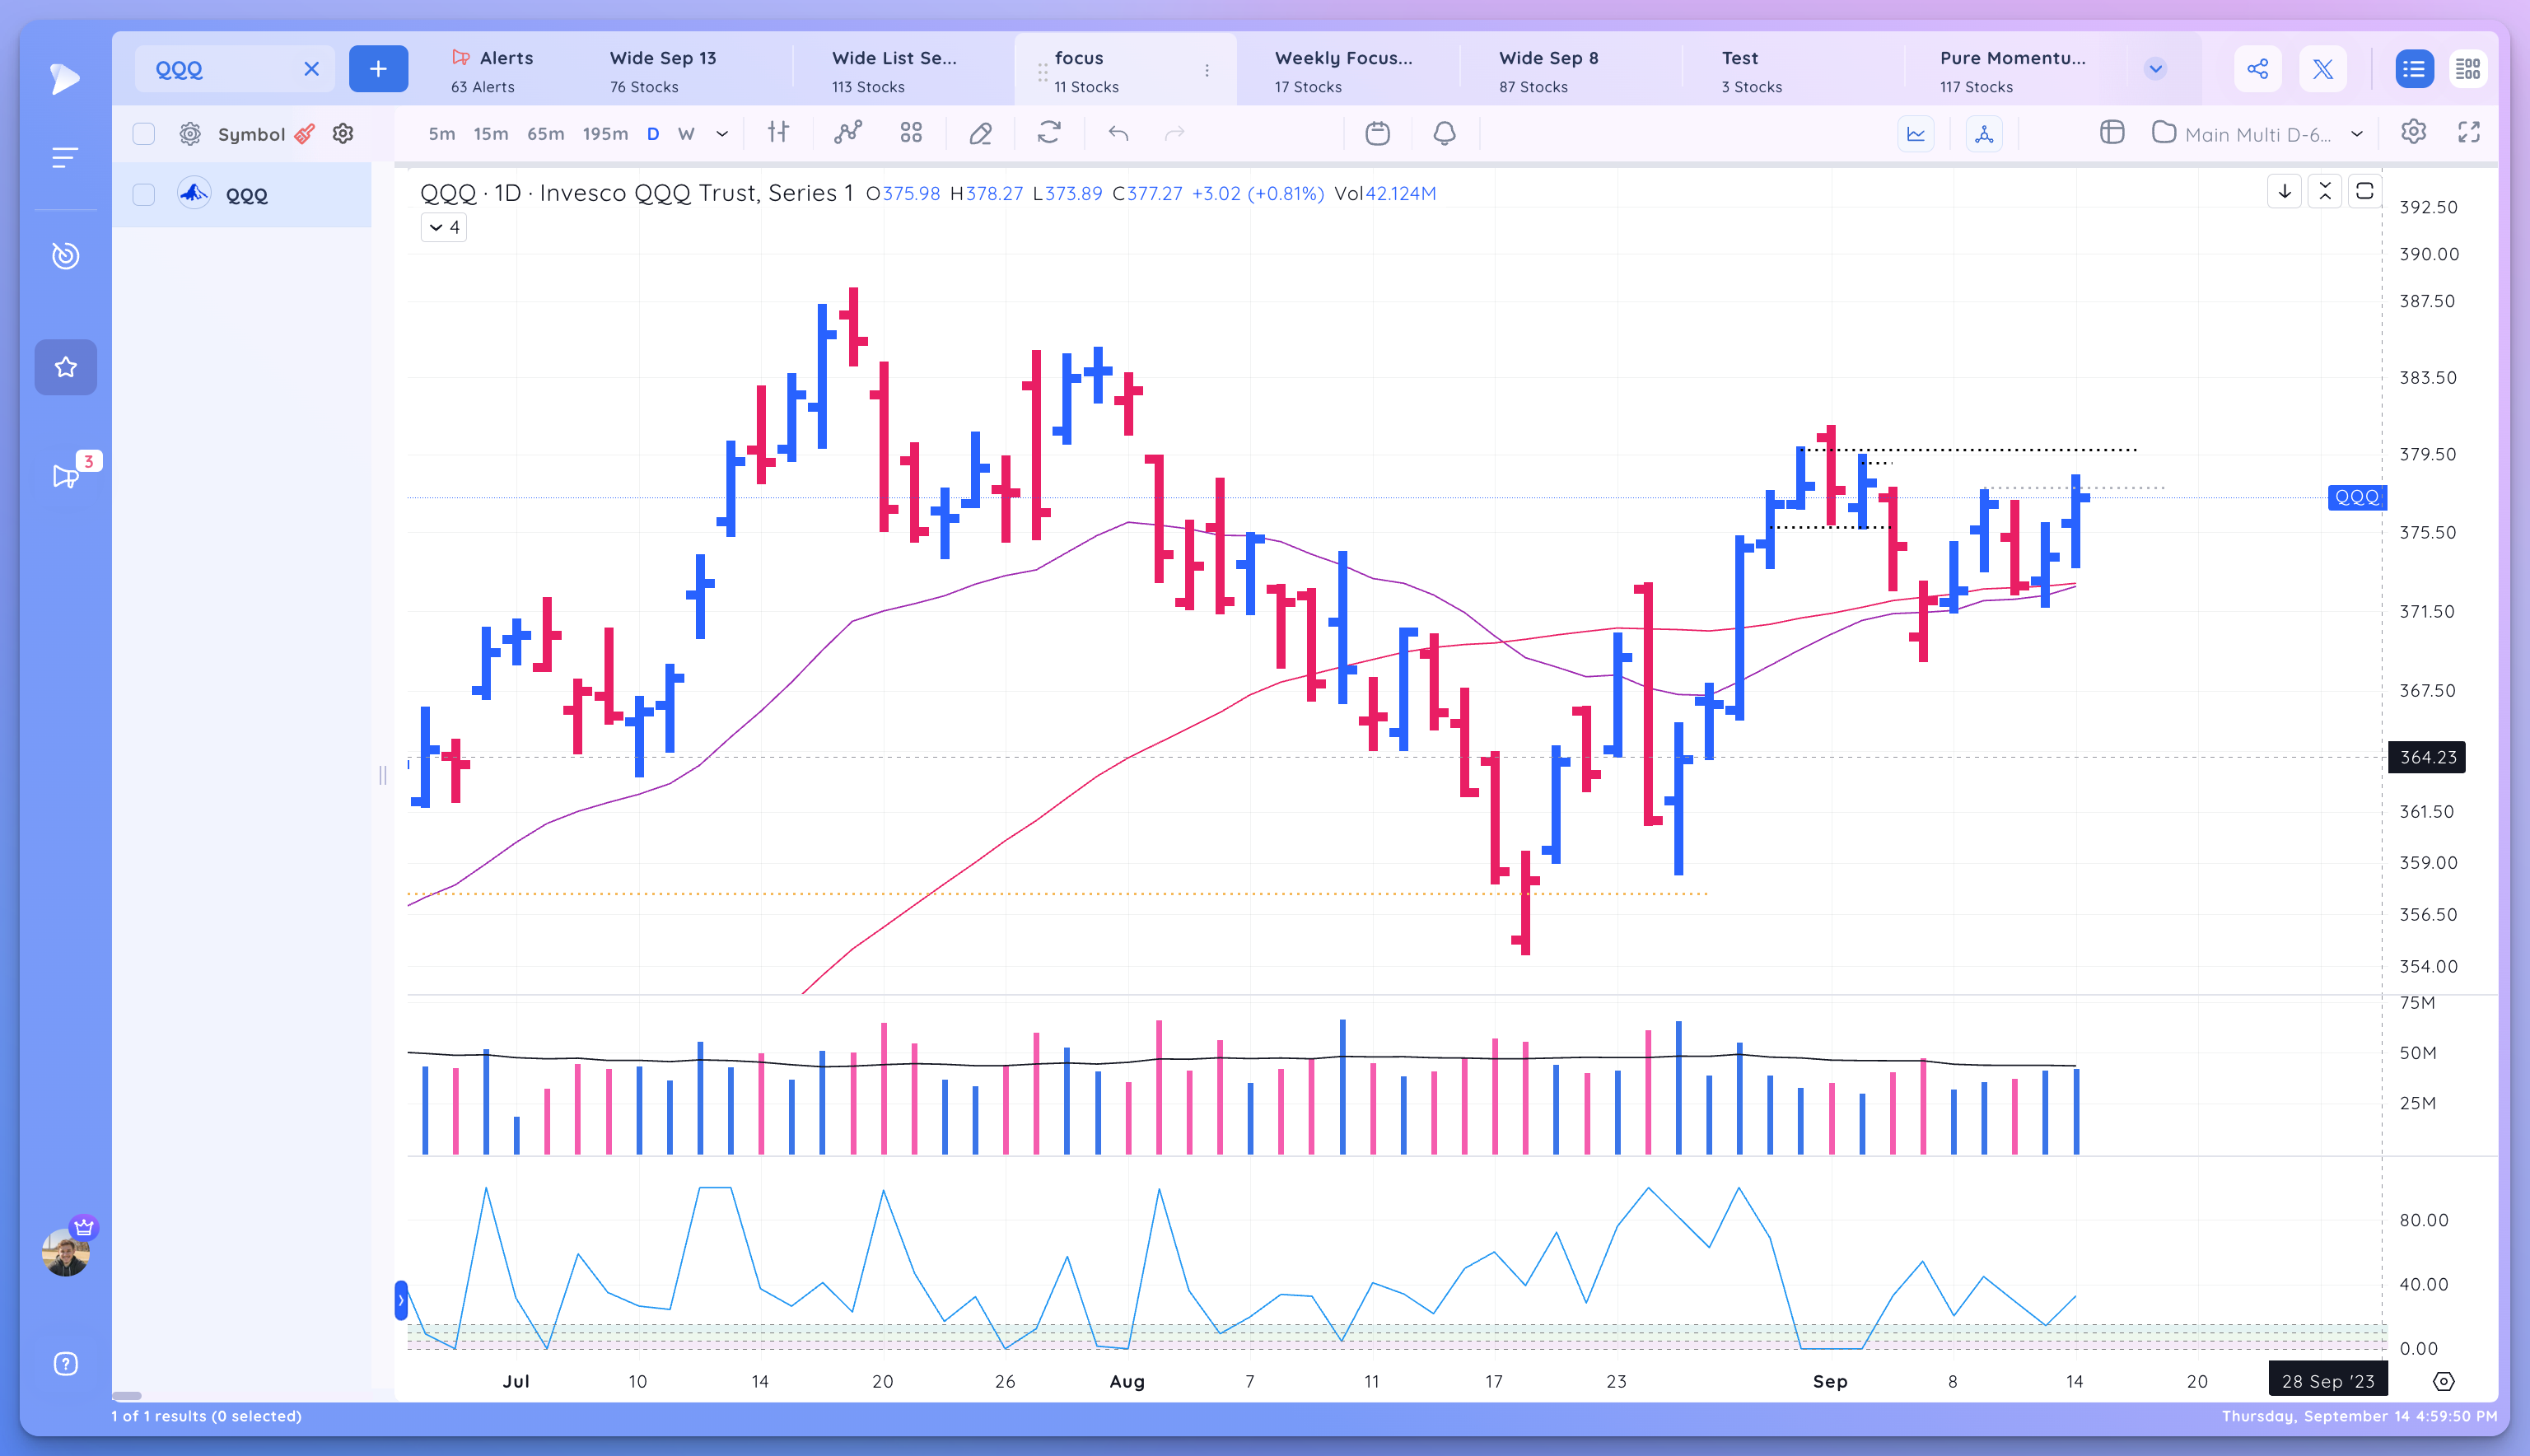The image size is (2530, 1456).
Task: Click the chart pane down-arrow button
Action: [x=2284, y=191]
